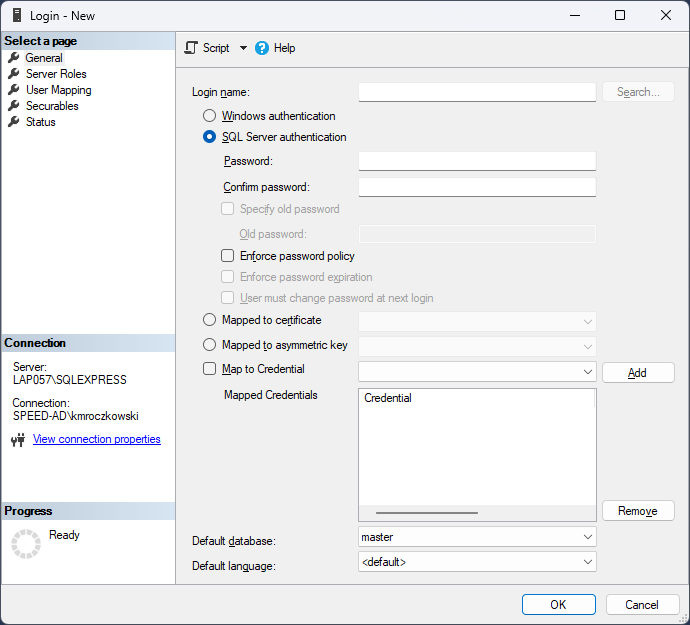The image size is (690, 625).
Task: Check the Map to Credential box
Action: click(x=209, y=368)
